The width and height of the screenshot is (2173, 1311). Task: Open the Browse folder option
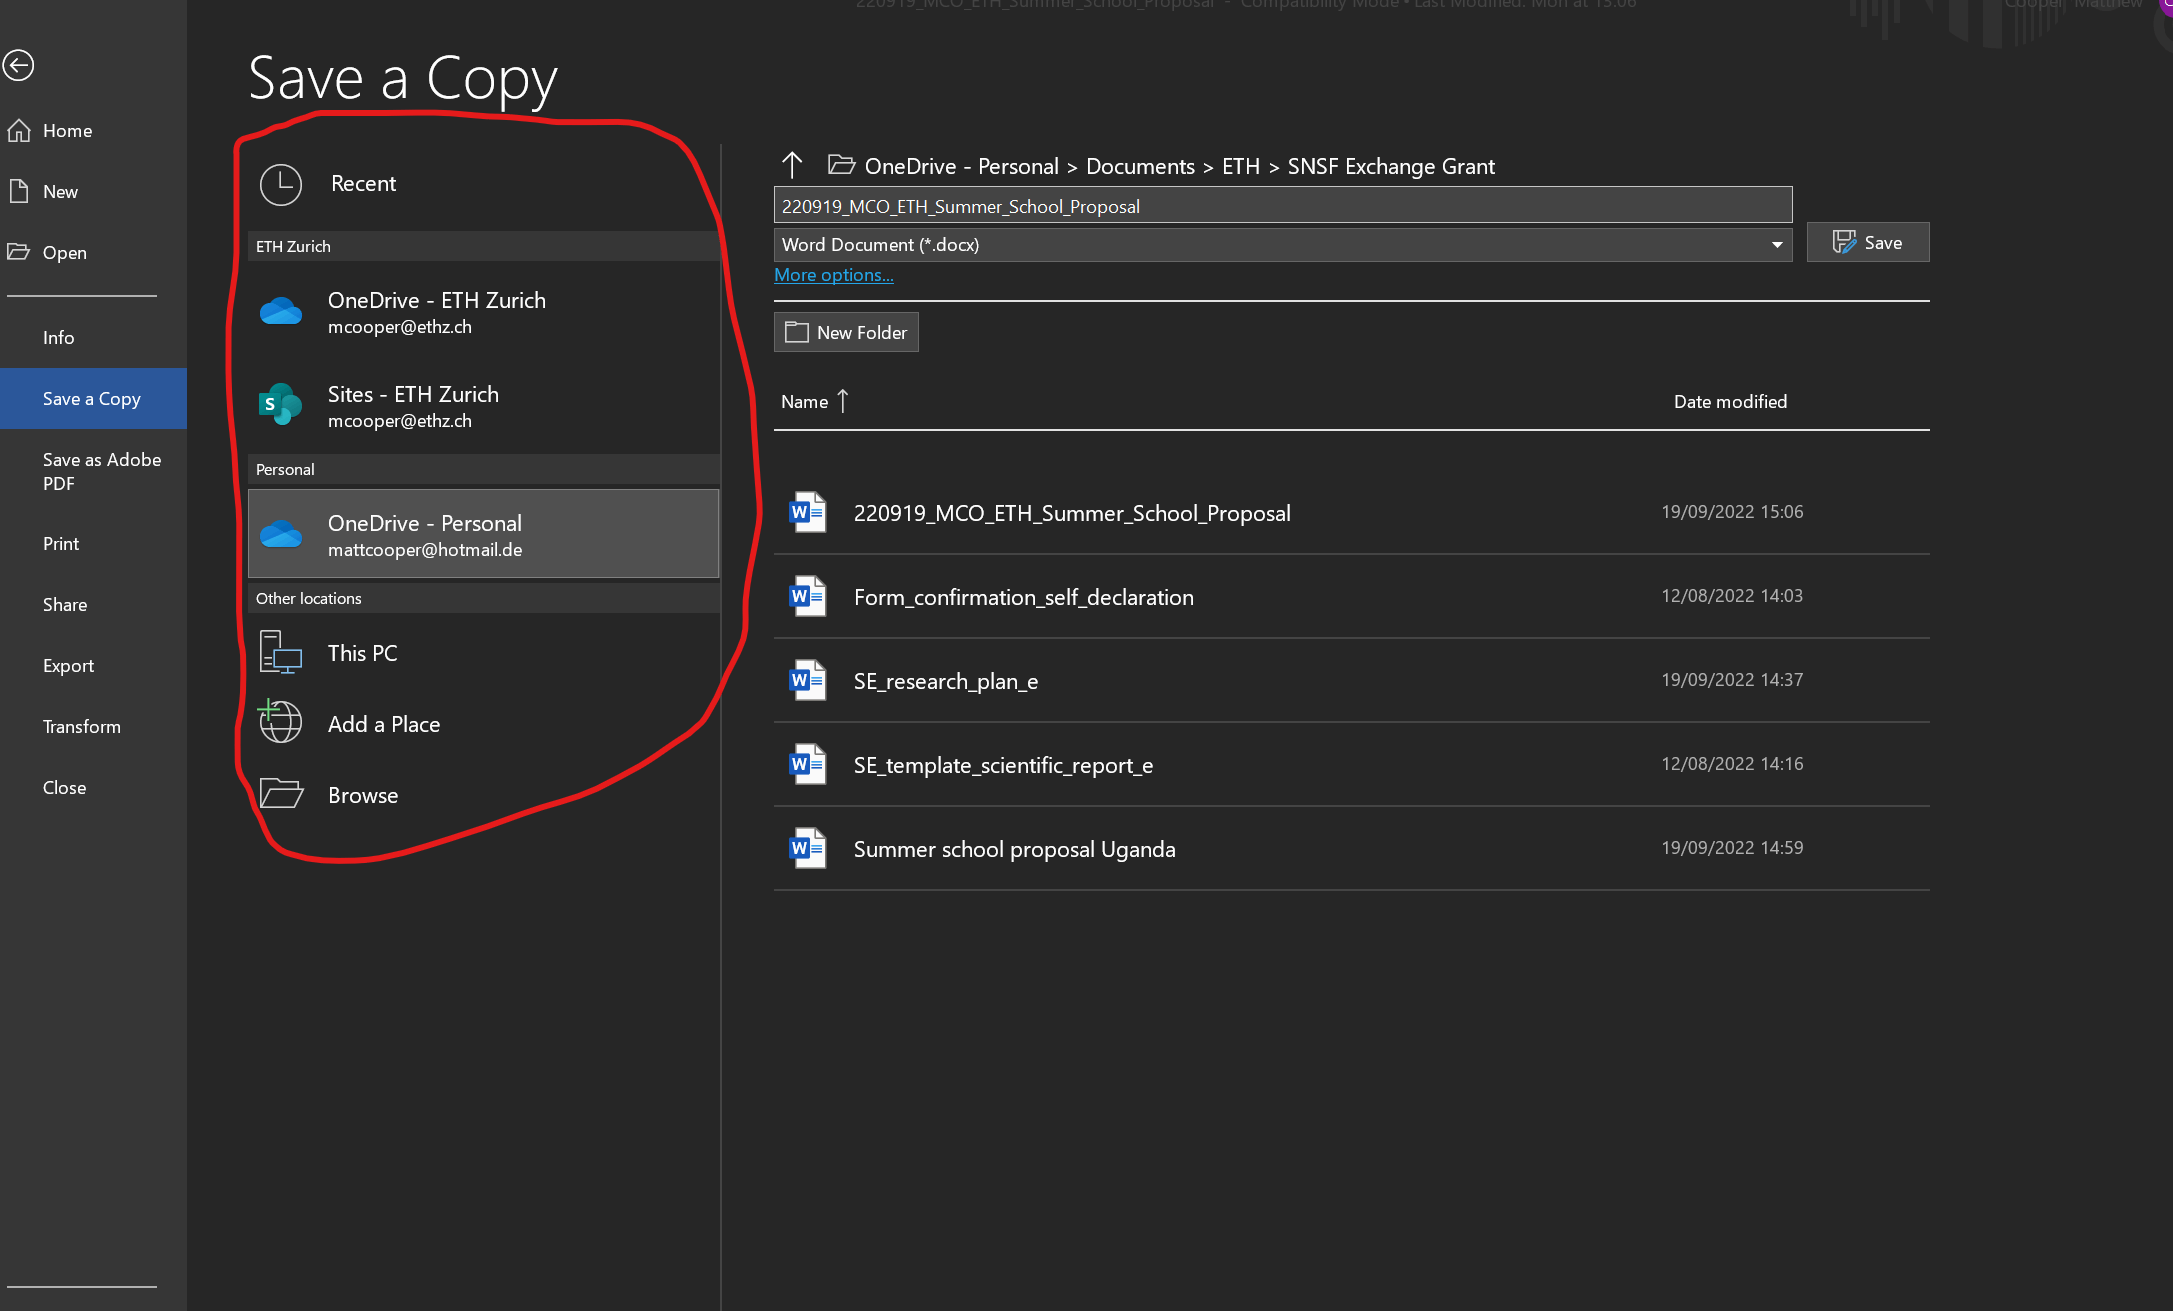(x=362, y=795)
